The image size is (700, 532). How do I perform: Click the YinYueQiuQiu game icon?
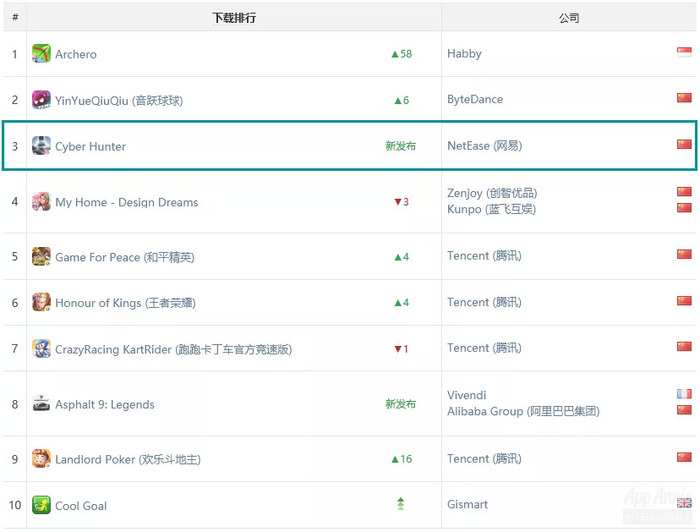click(x=41, y=100)
